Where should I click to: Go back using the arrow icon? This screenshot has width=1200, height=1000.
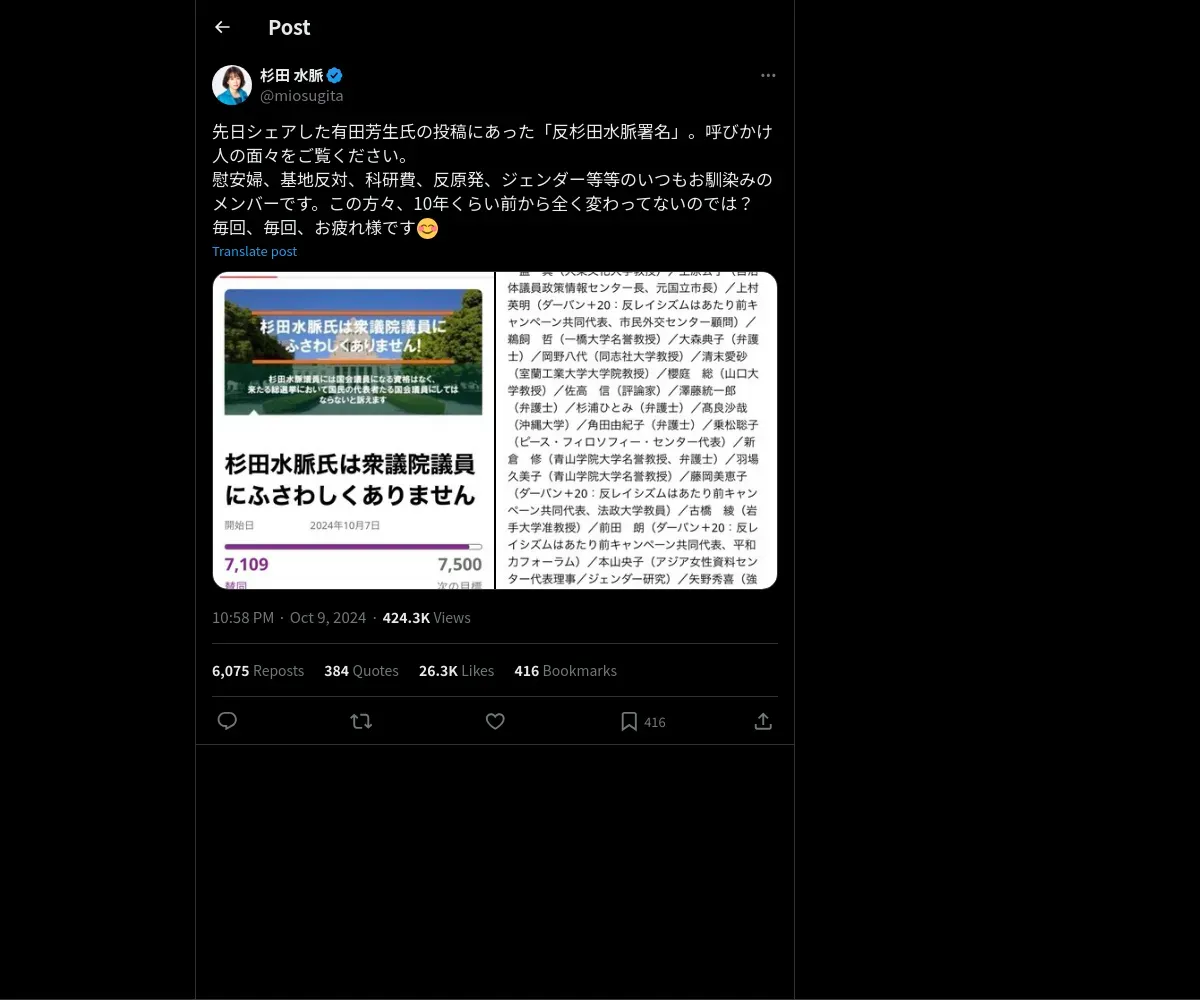pos(222,27)
